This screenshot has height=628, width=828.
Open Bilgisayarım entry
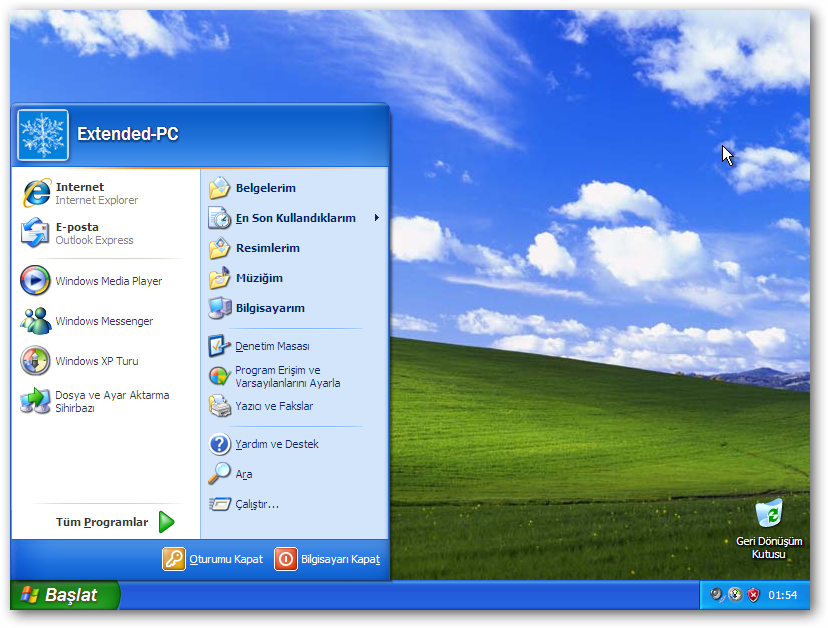coord(269,308)
